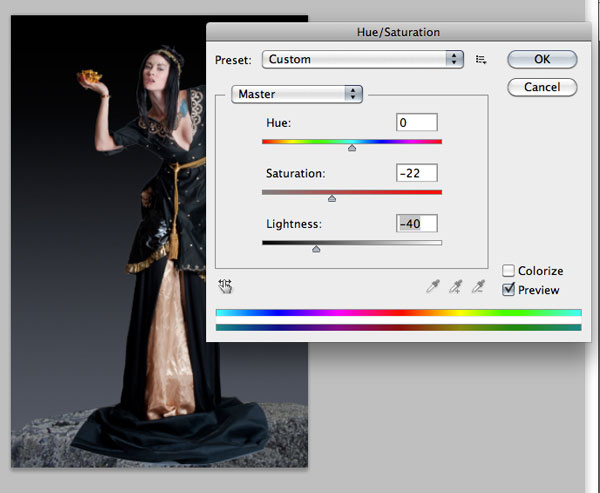Click the Saturation slider handle
The width and height of the screenshot is (600, 493).
(x=332, y=198)
